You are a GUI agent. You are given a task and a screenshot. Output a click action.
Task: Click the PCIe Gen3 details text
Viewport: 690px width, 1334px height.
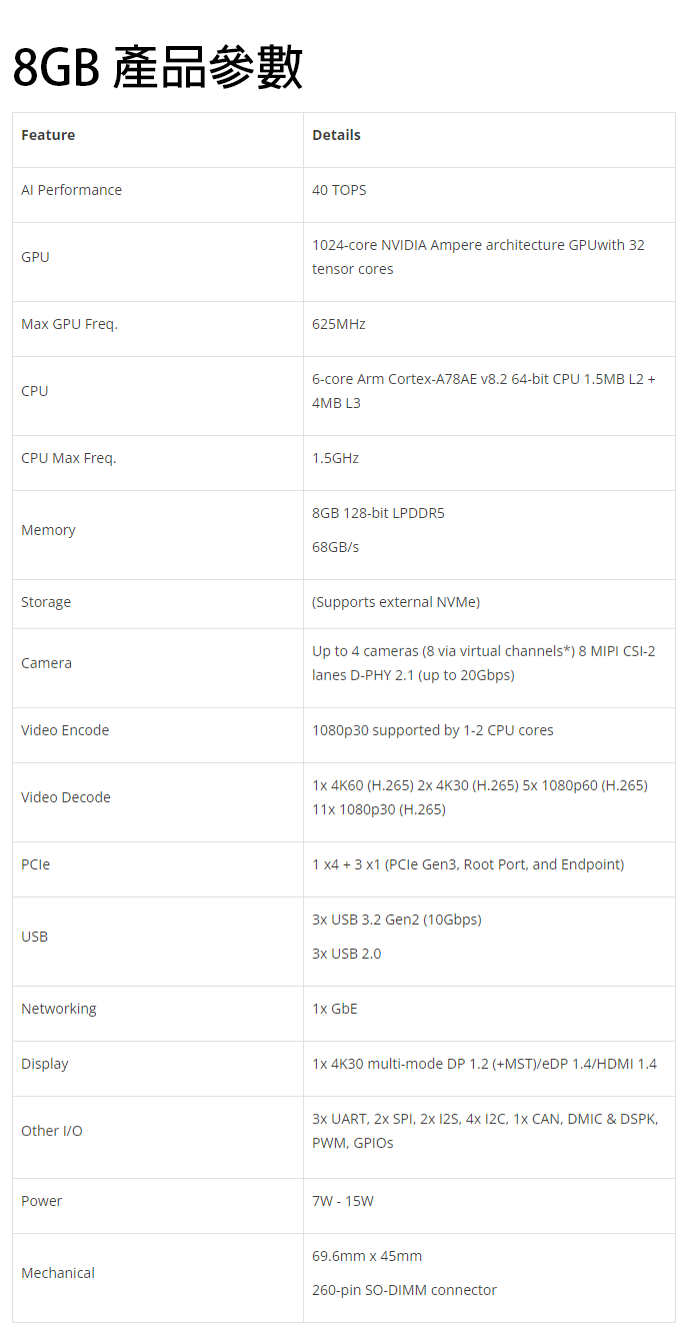tap(468, 864)
